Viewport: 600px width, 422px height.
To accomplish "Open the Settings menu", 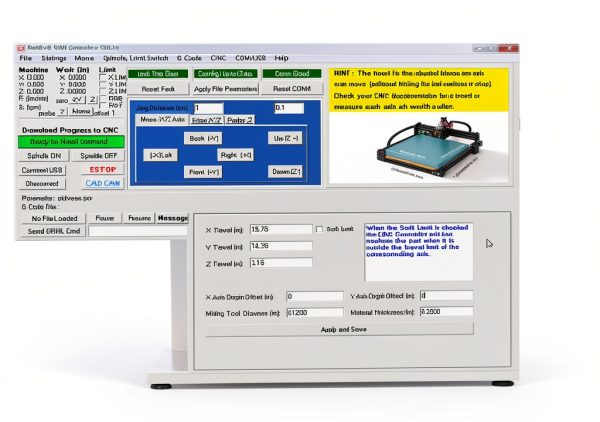I will 54,58.
